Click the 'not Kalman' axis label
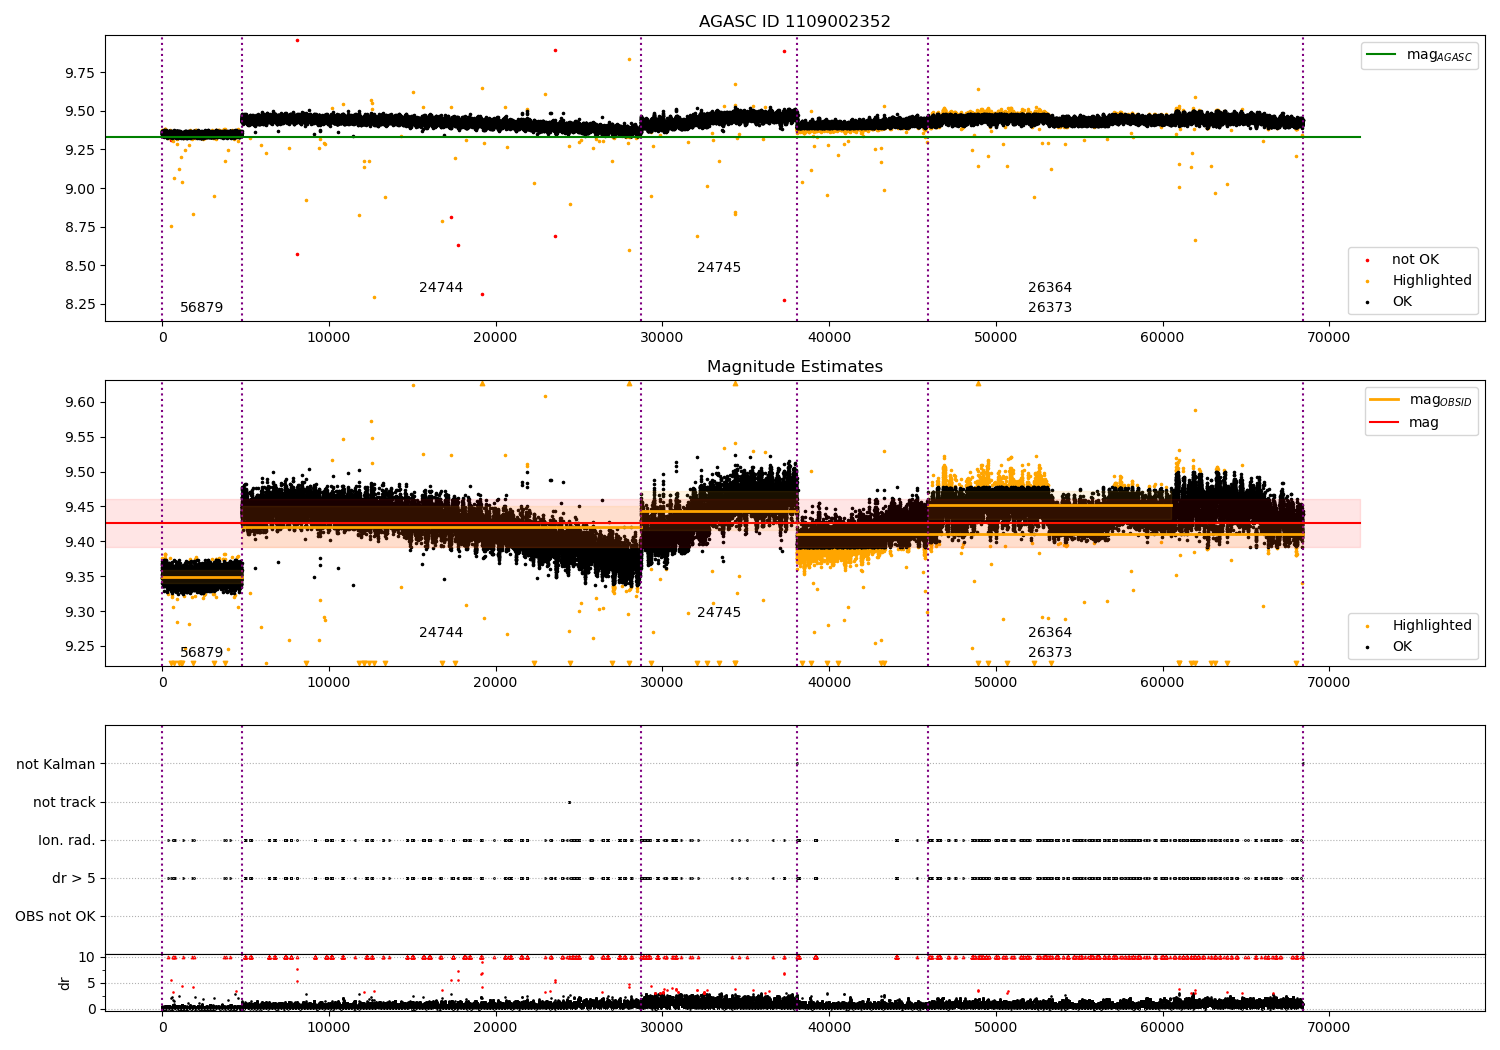Screen dimensions: 1500x1050 56,765
